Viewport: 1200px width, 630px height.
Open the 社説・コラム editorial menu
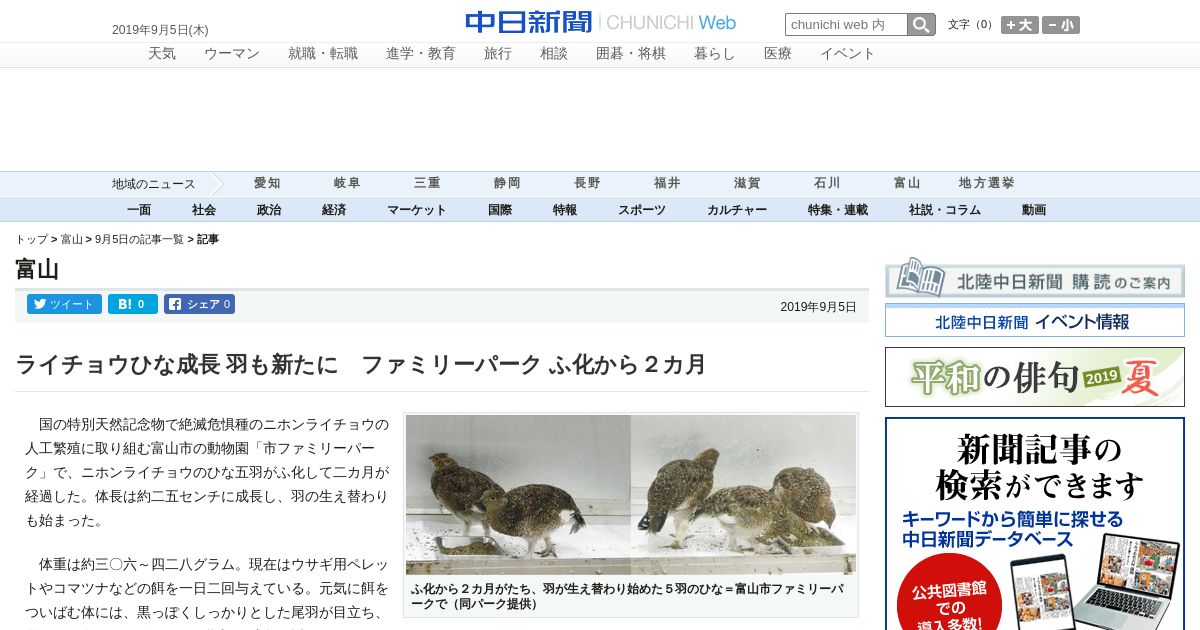[x=945, y=210]
